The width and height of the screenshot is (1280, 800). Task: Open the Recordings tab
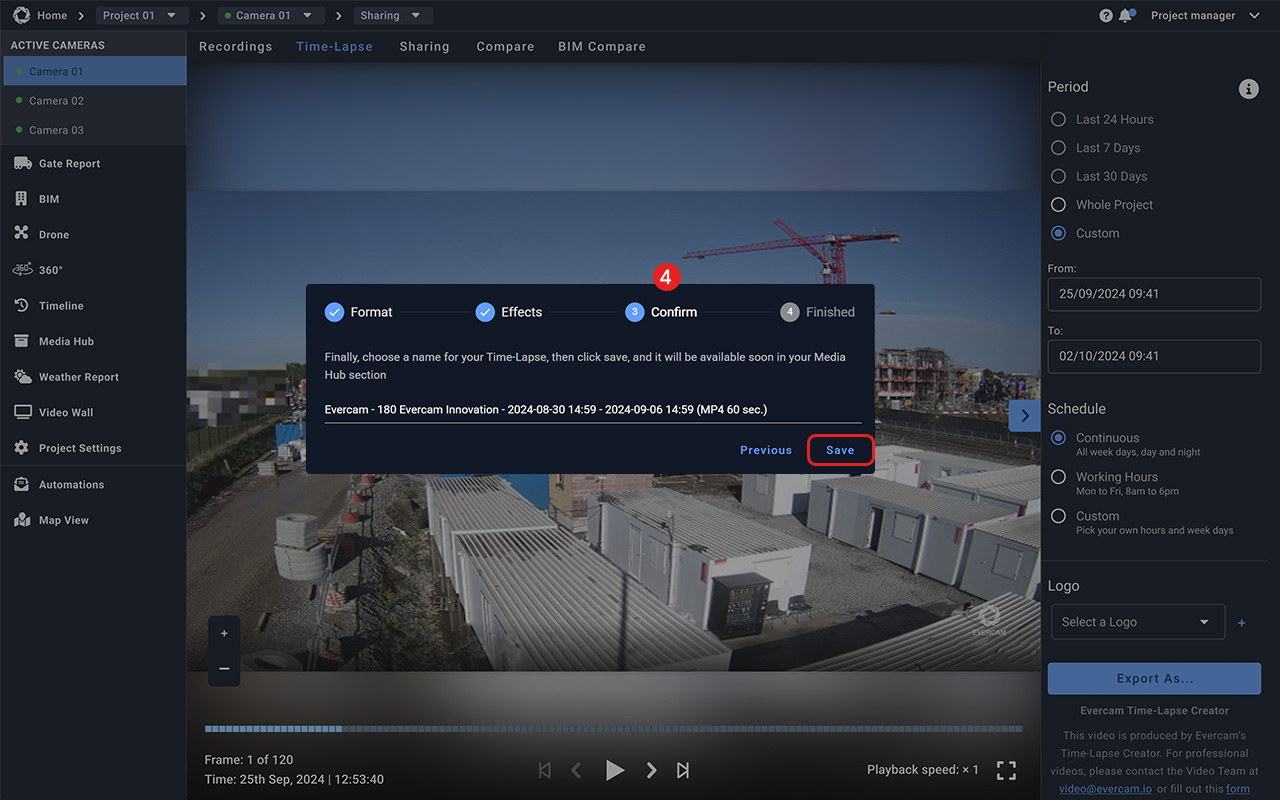(235, 46)
